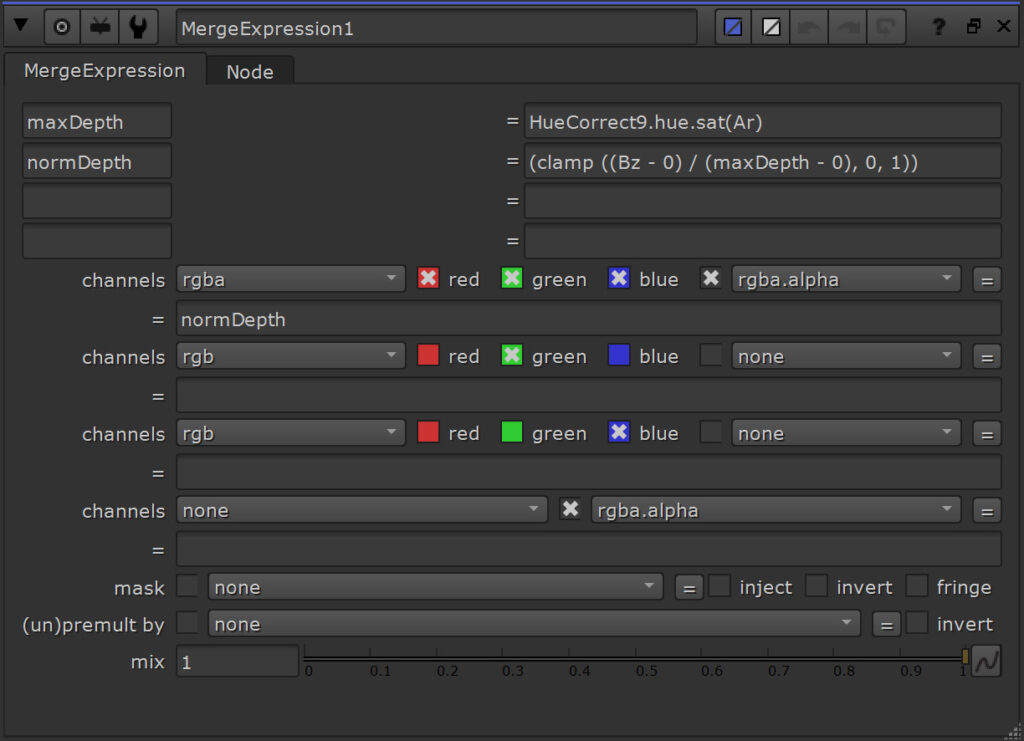This screenshot has width=1024, height=741.
Task: Toggle checked green box in second channels row
Action: click(x=512, y=355)
